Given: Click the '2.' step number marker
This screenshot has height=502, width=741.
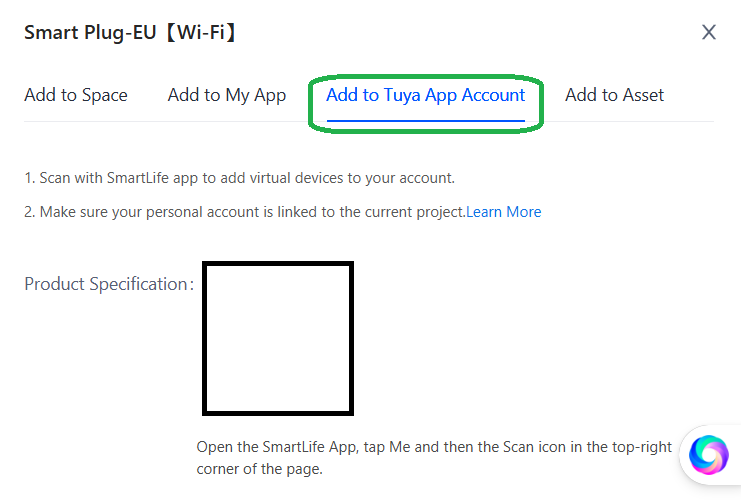Looking at the screenshot, I should [30, 212].
